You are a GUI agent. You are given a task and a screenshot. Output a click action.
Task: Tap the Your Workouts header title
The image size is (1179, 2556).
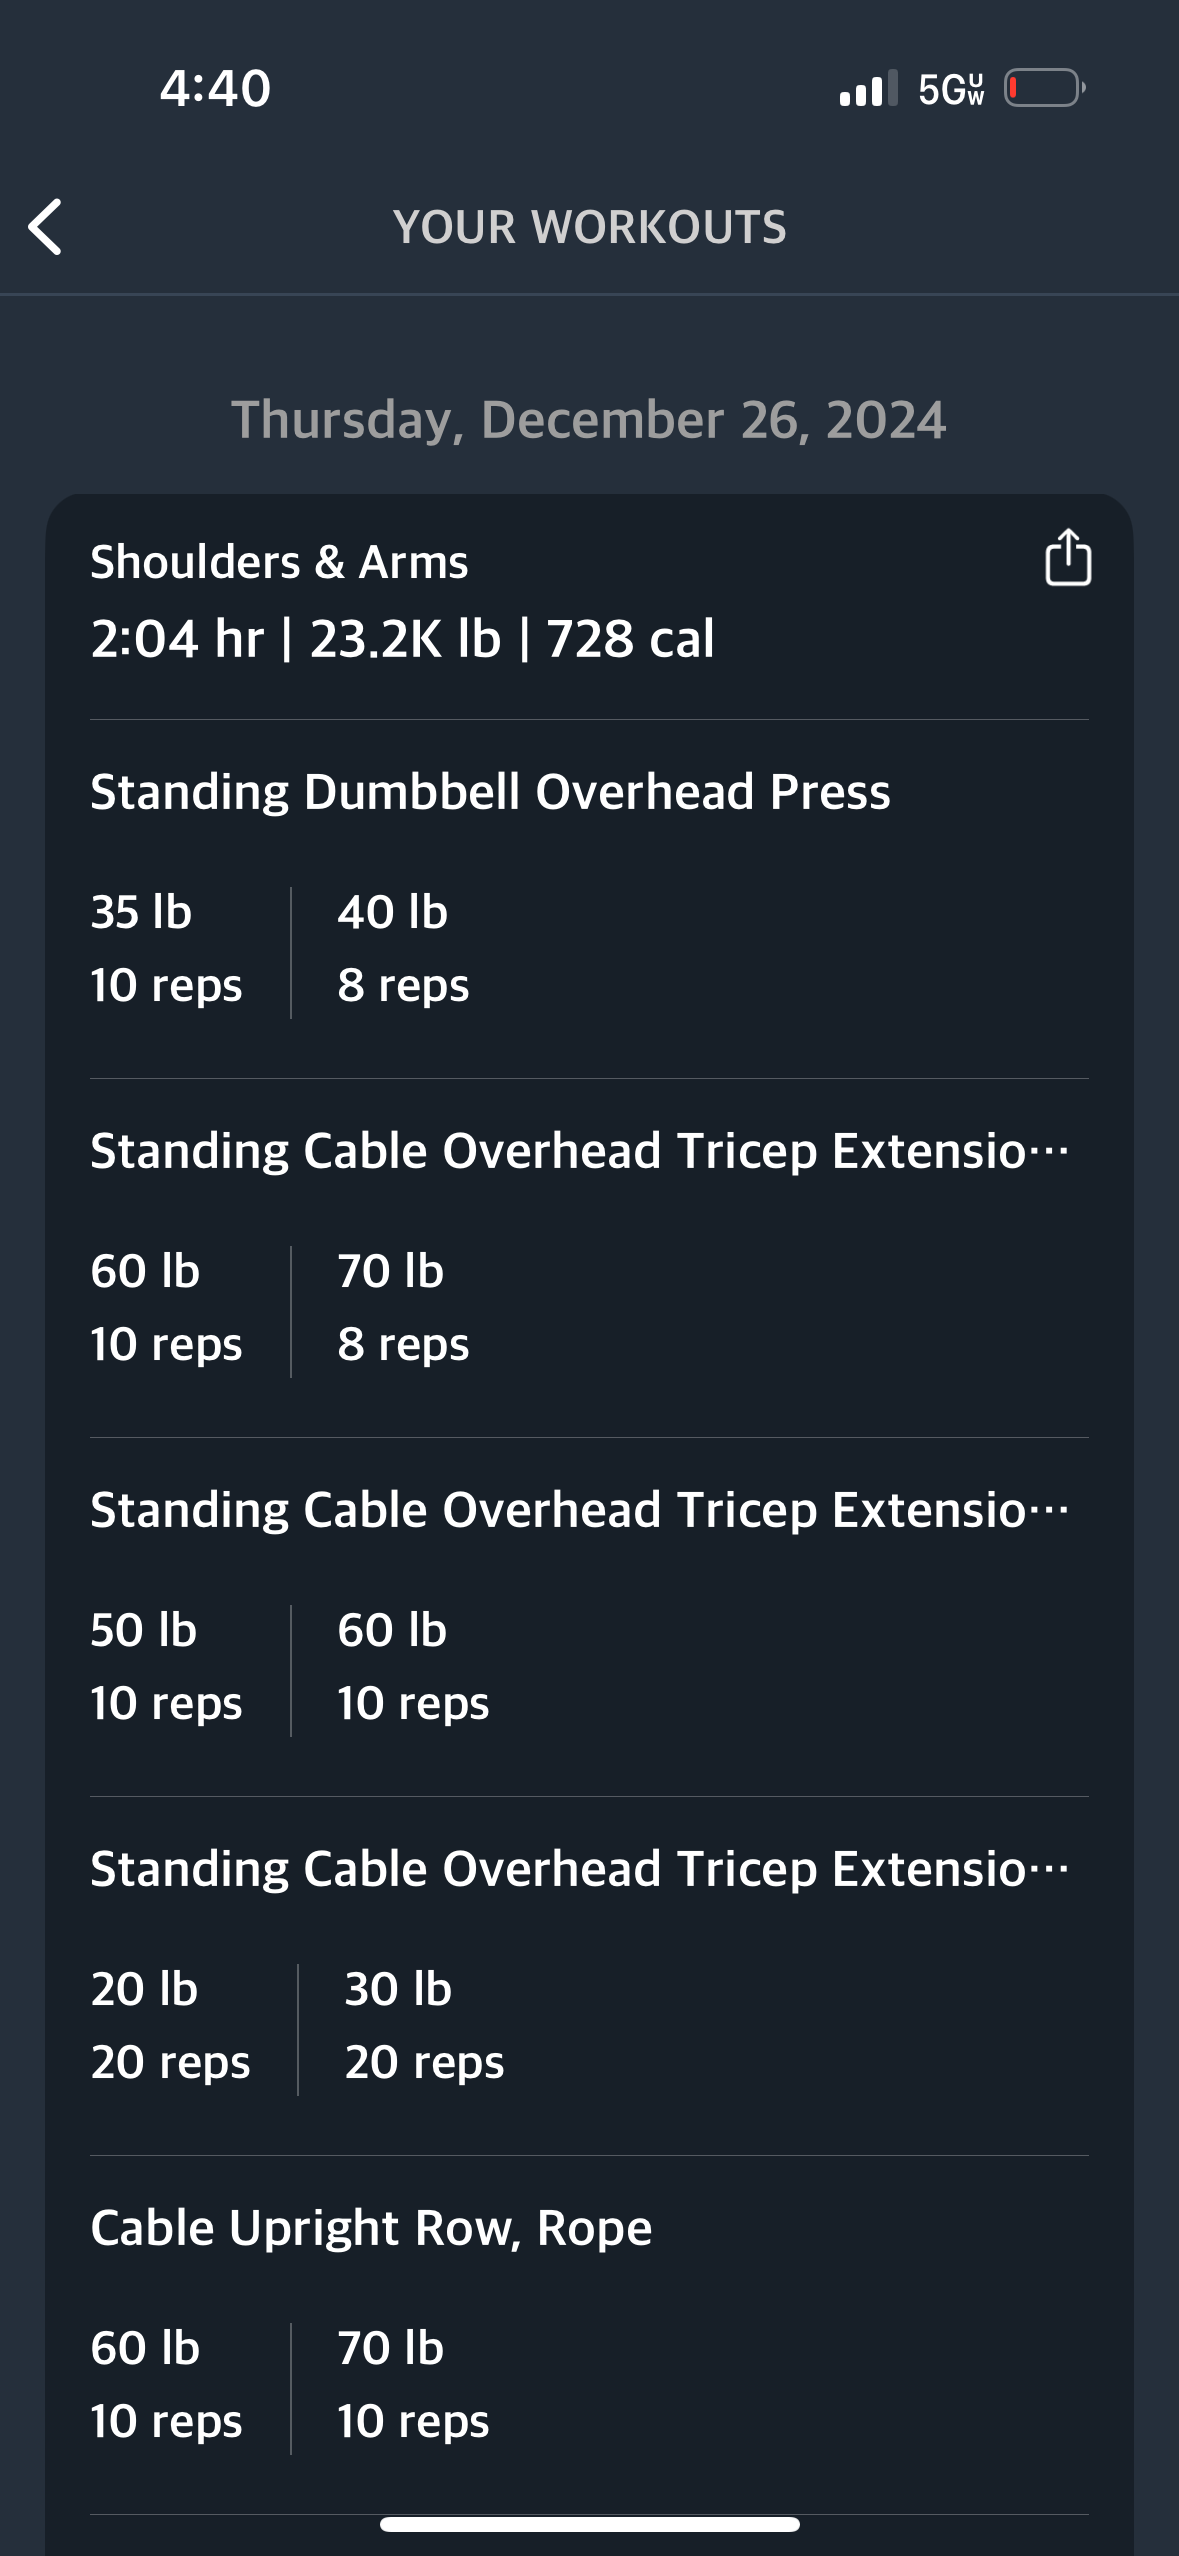(589, 227)
